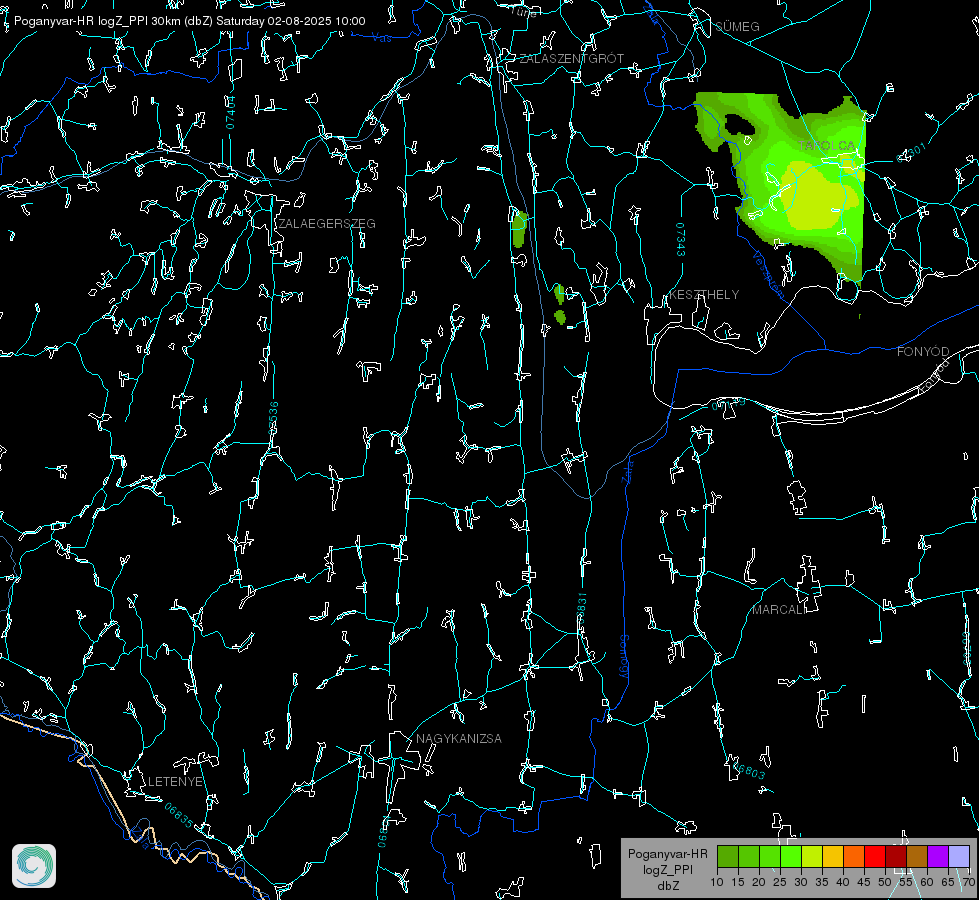This screenshot has height=900, width=979.
Task: Click the TAPOLCA city label
Action: point(827,145)
